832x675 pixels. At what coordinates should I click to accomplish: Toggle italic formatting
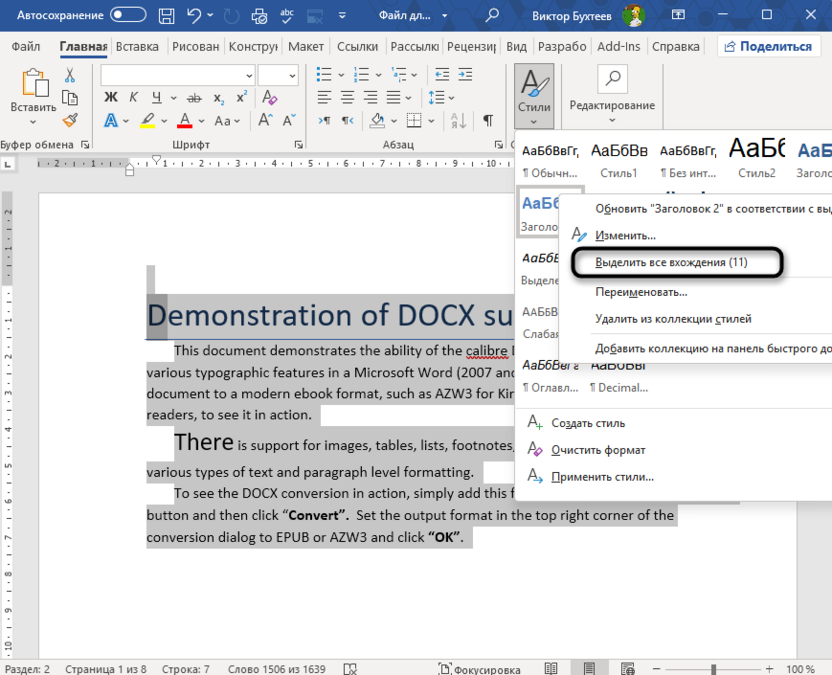(133, 97)
